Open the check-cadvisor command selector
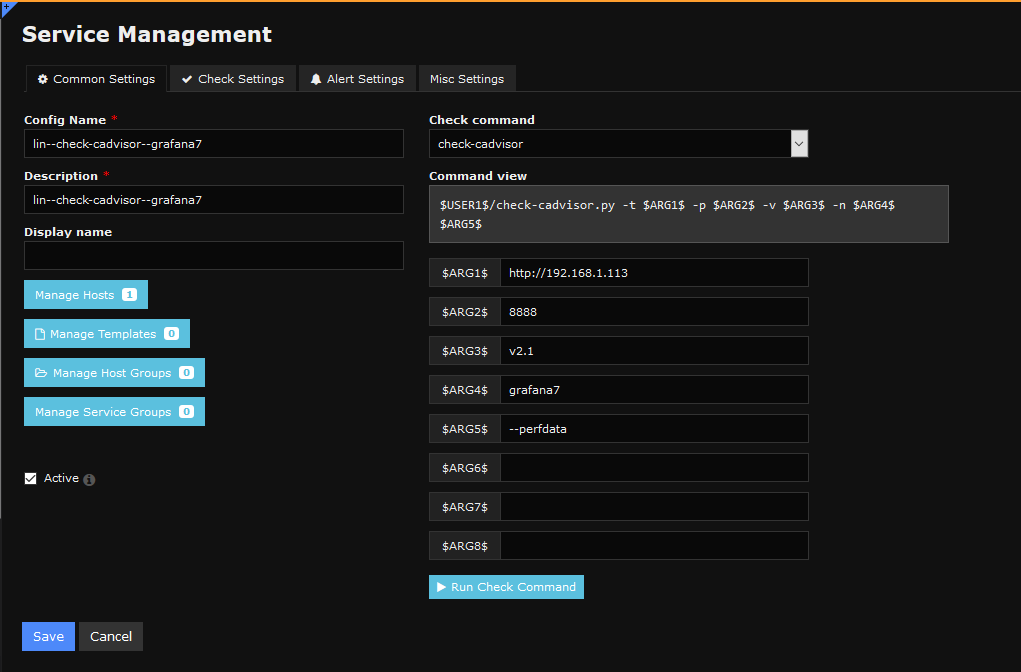The width and height of the screenshot is (1021, 672). pos(610,144)
